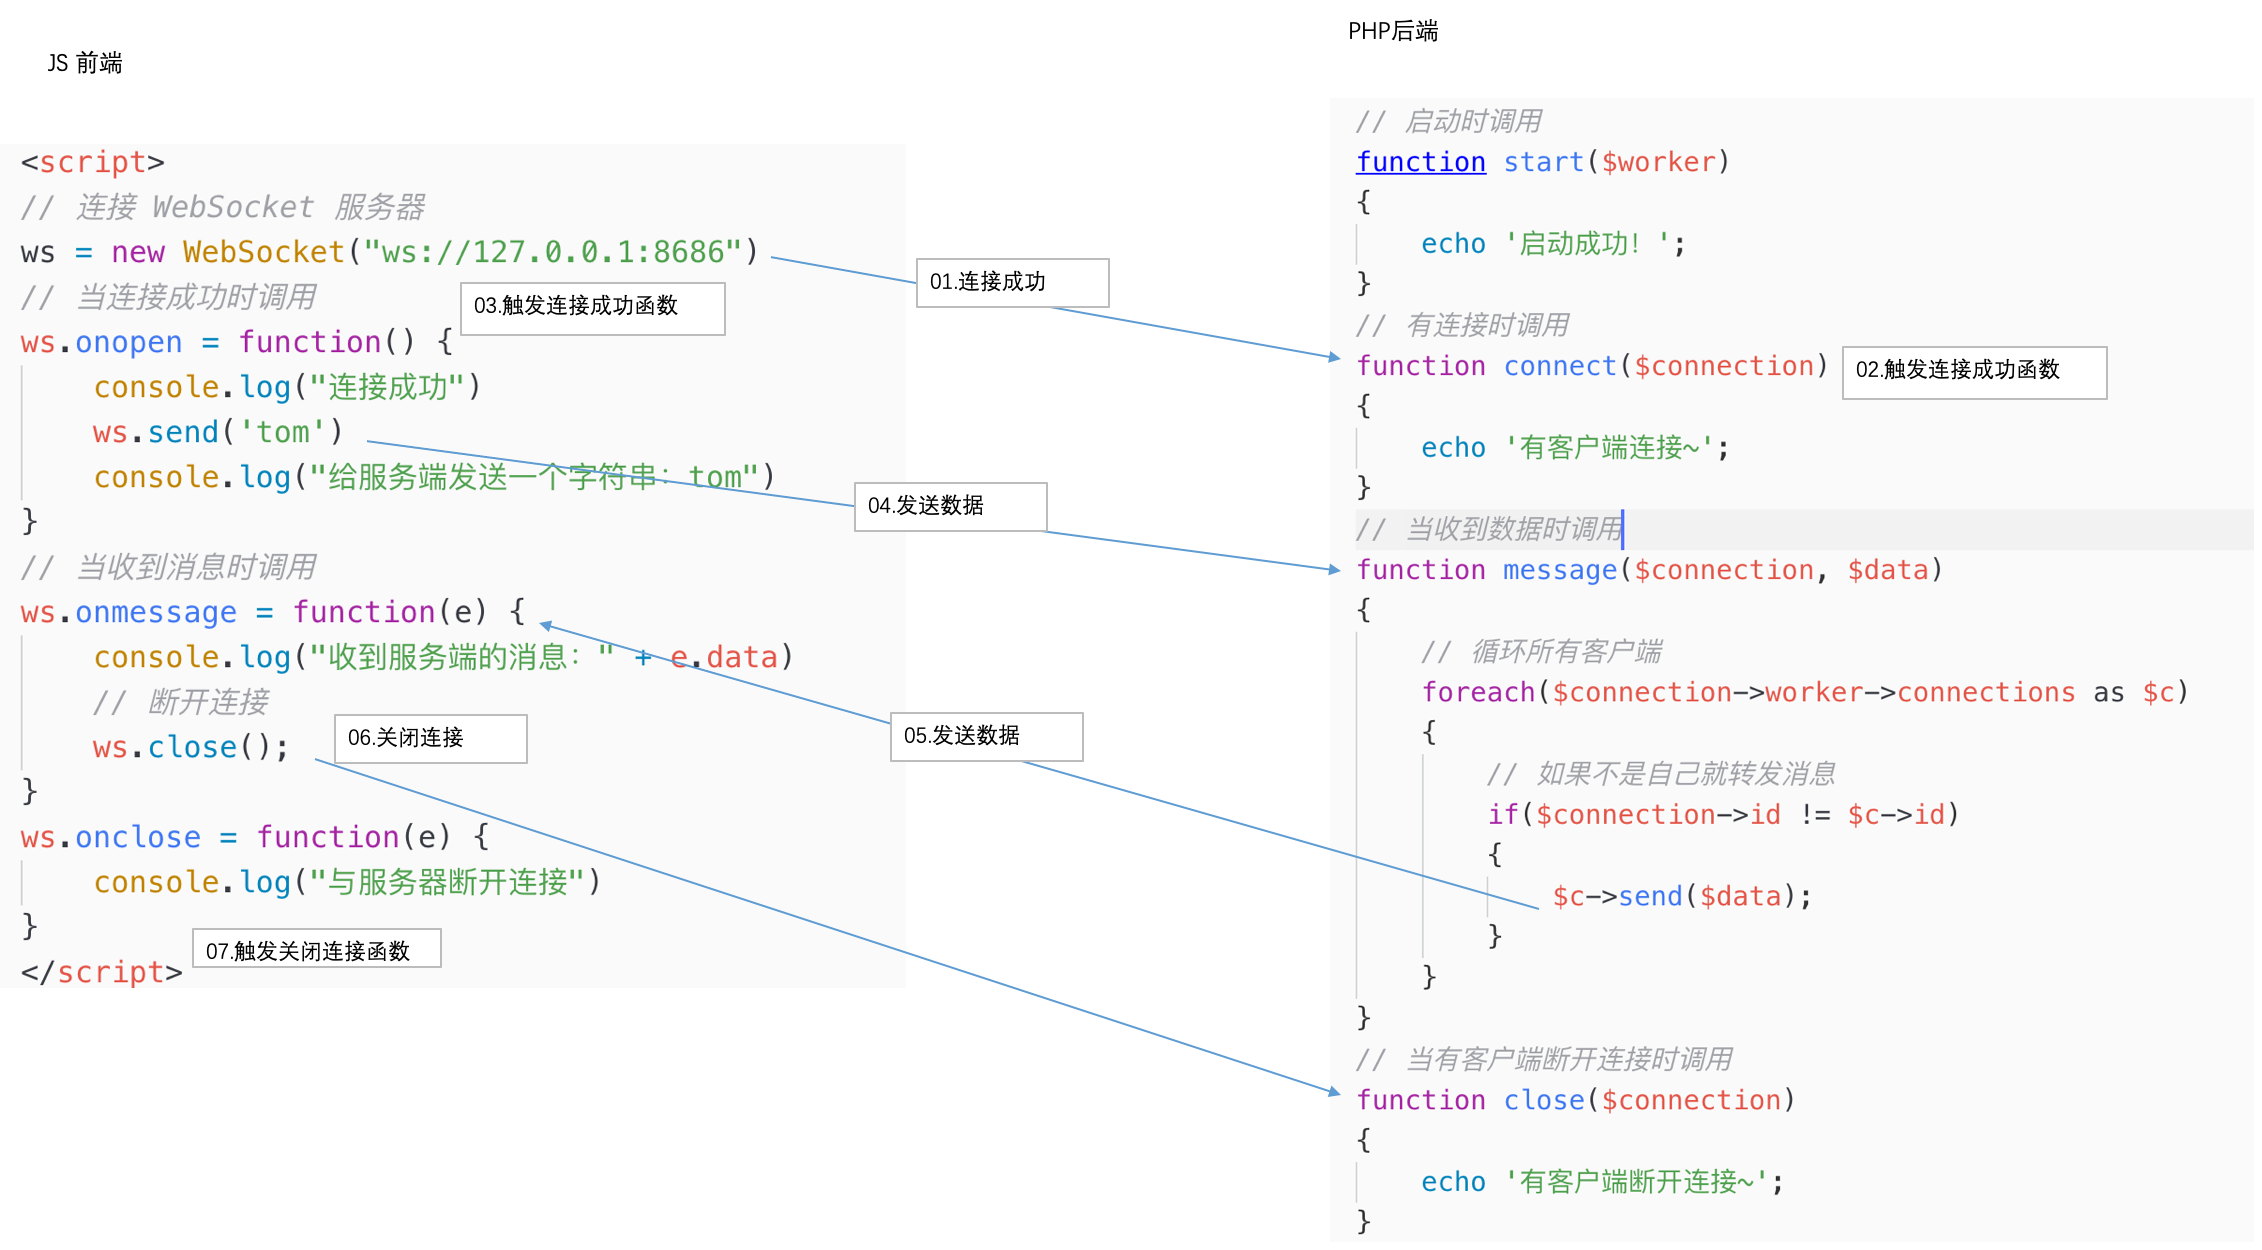Screen dimensions: 2262x1250
Task: Click the $c->send($data); statement
Action: 1682,896
